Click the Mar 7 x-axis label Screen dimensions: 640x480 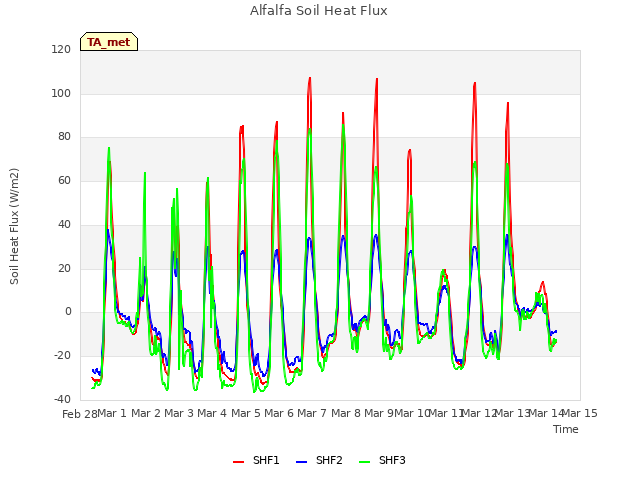pyautogui.click(x=312, y=413)
